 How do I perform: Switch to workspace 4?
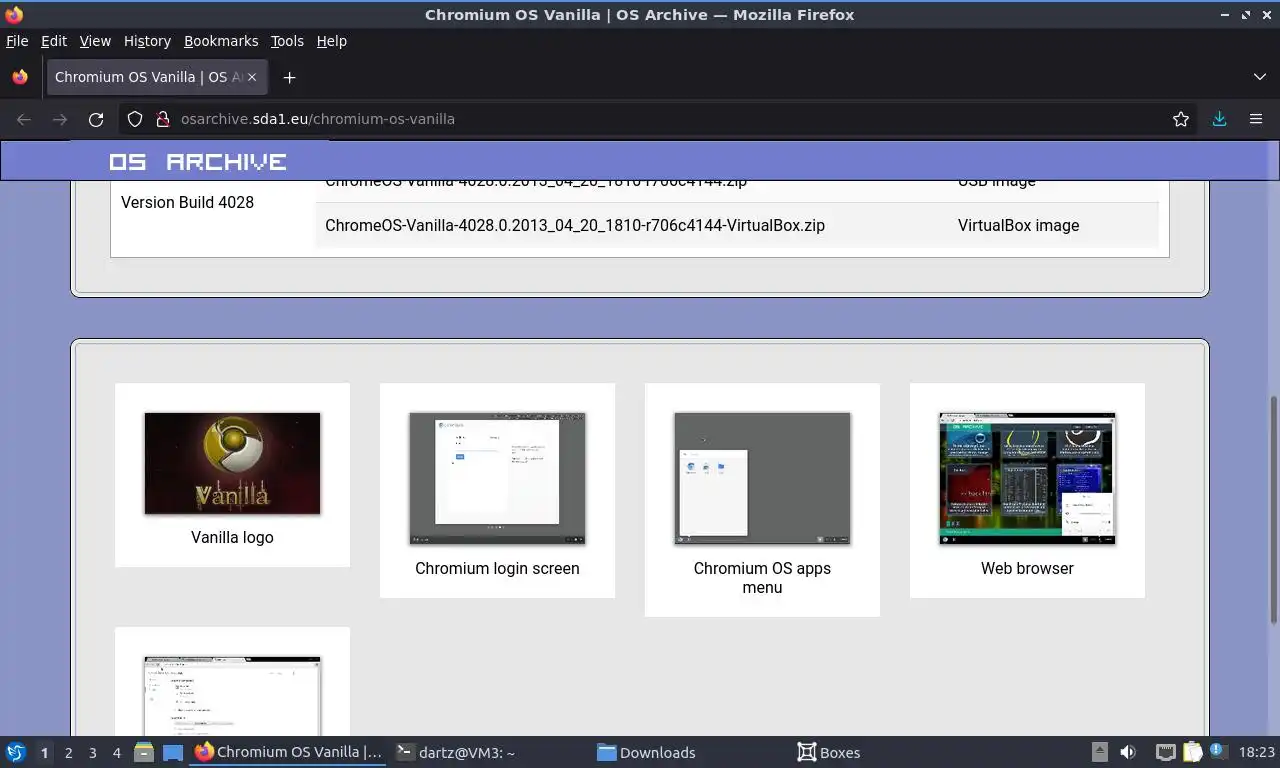[x=116, y=753]
